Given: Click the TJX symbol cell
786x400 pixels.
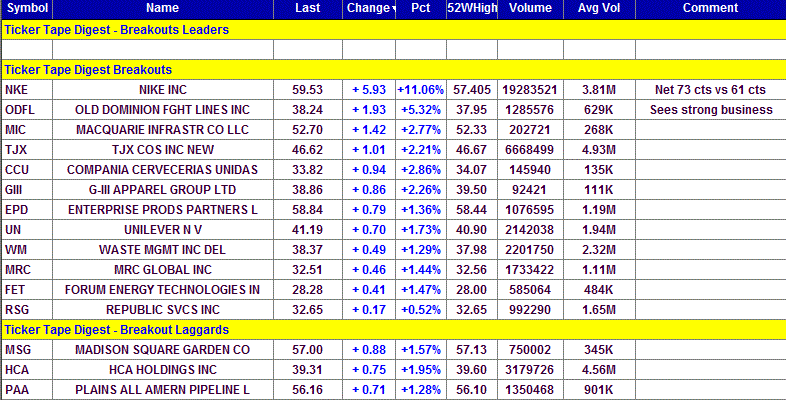Looking at the screenshot, I should click(27, 150).
